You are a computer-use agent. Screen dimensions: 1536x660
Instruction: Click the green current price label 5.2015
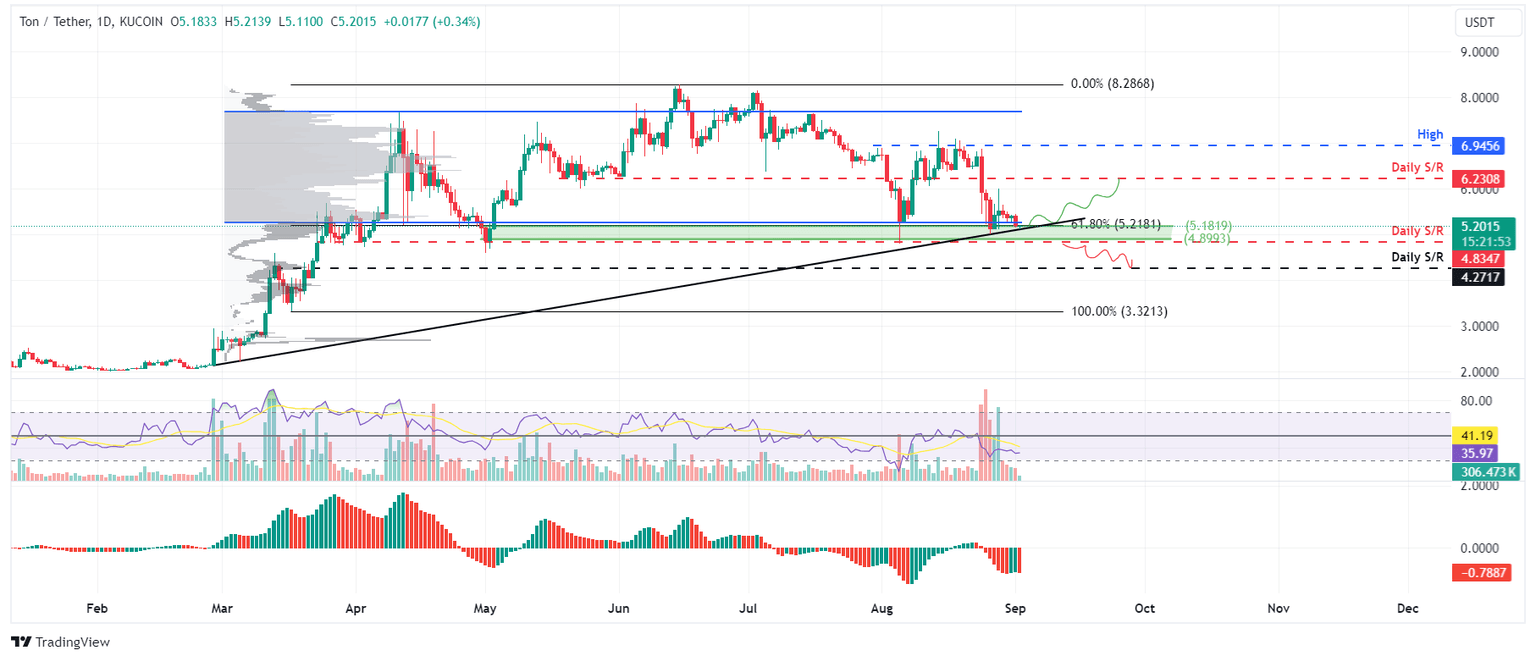coord(1478,228)
